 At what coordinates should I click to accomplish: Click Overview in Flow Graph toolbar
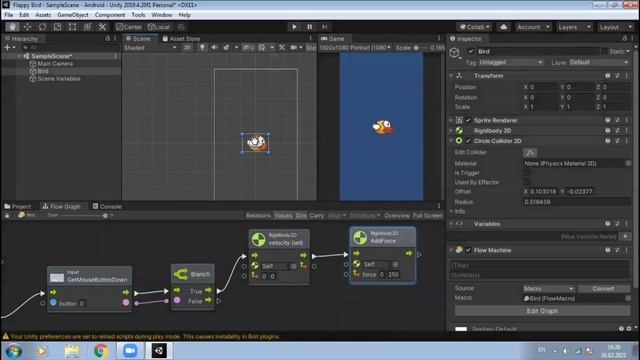(397, 216)
